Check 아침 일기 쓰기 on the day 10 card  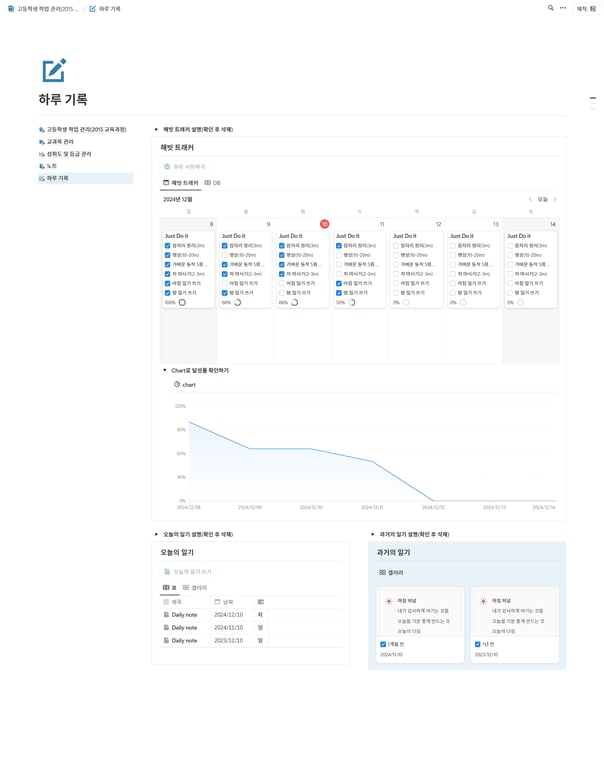pos(282,284)
